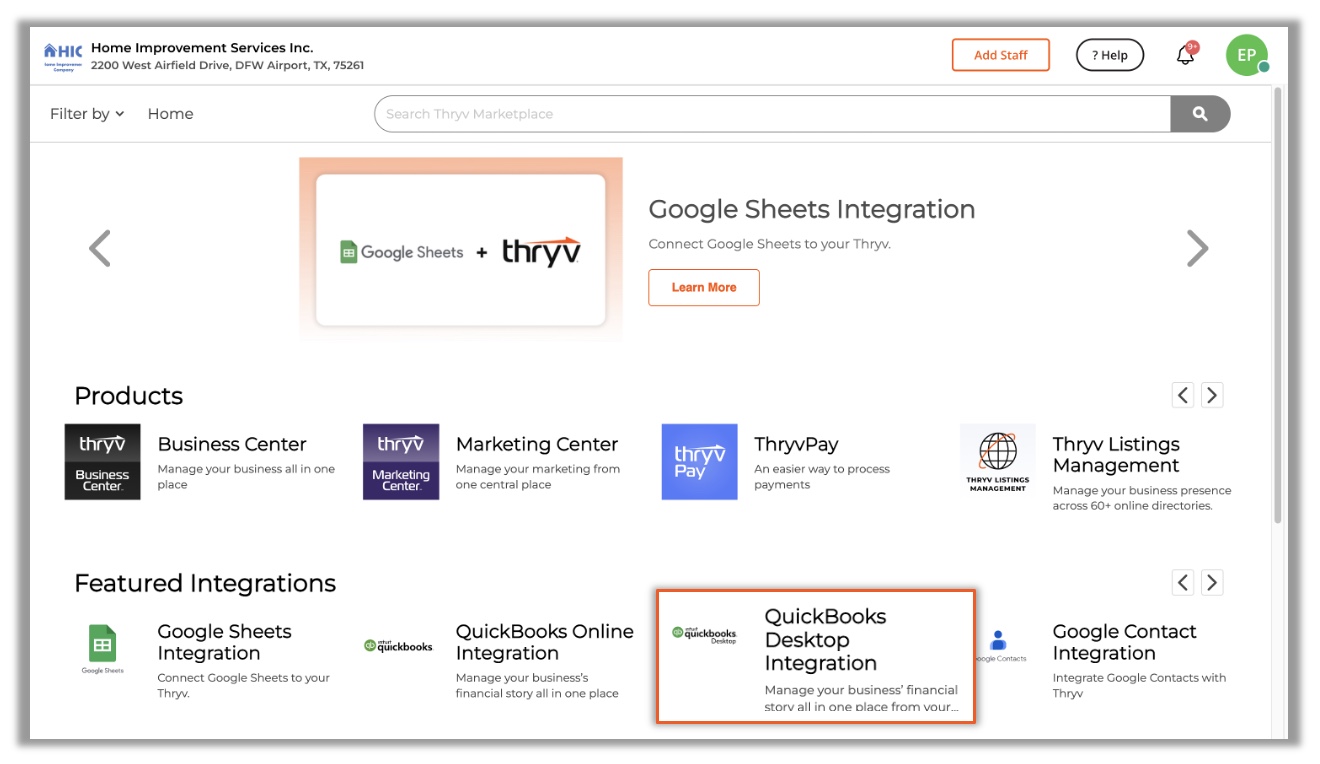Screen dimensions: 1320x764
Task: Click the Google Sheets + Thryv banner image
Action: pos(461,249)
